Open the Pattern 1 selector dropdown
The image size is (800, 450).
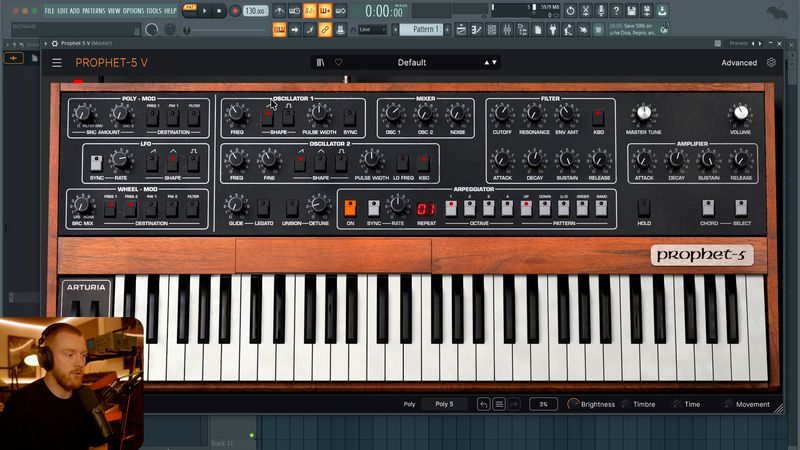(x=422, y=30)
